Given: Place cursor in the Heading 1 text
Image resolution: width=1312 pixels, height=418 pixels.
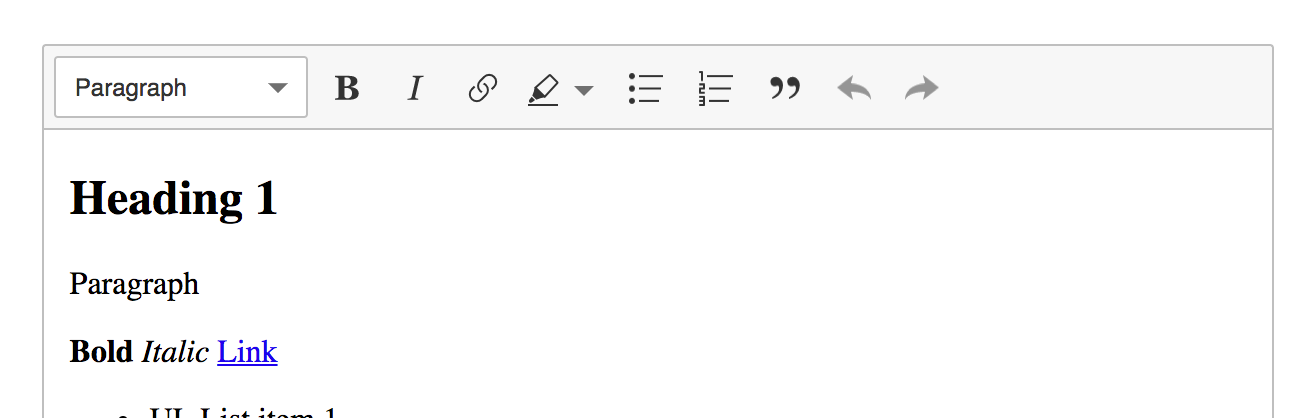Looking at the screenshot, I should pos(174,198).
